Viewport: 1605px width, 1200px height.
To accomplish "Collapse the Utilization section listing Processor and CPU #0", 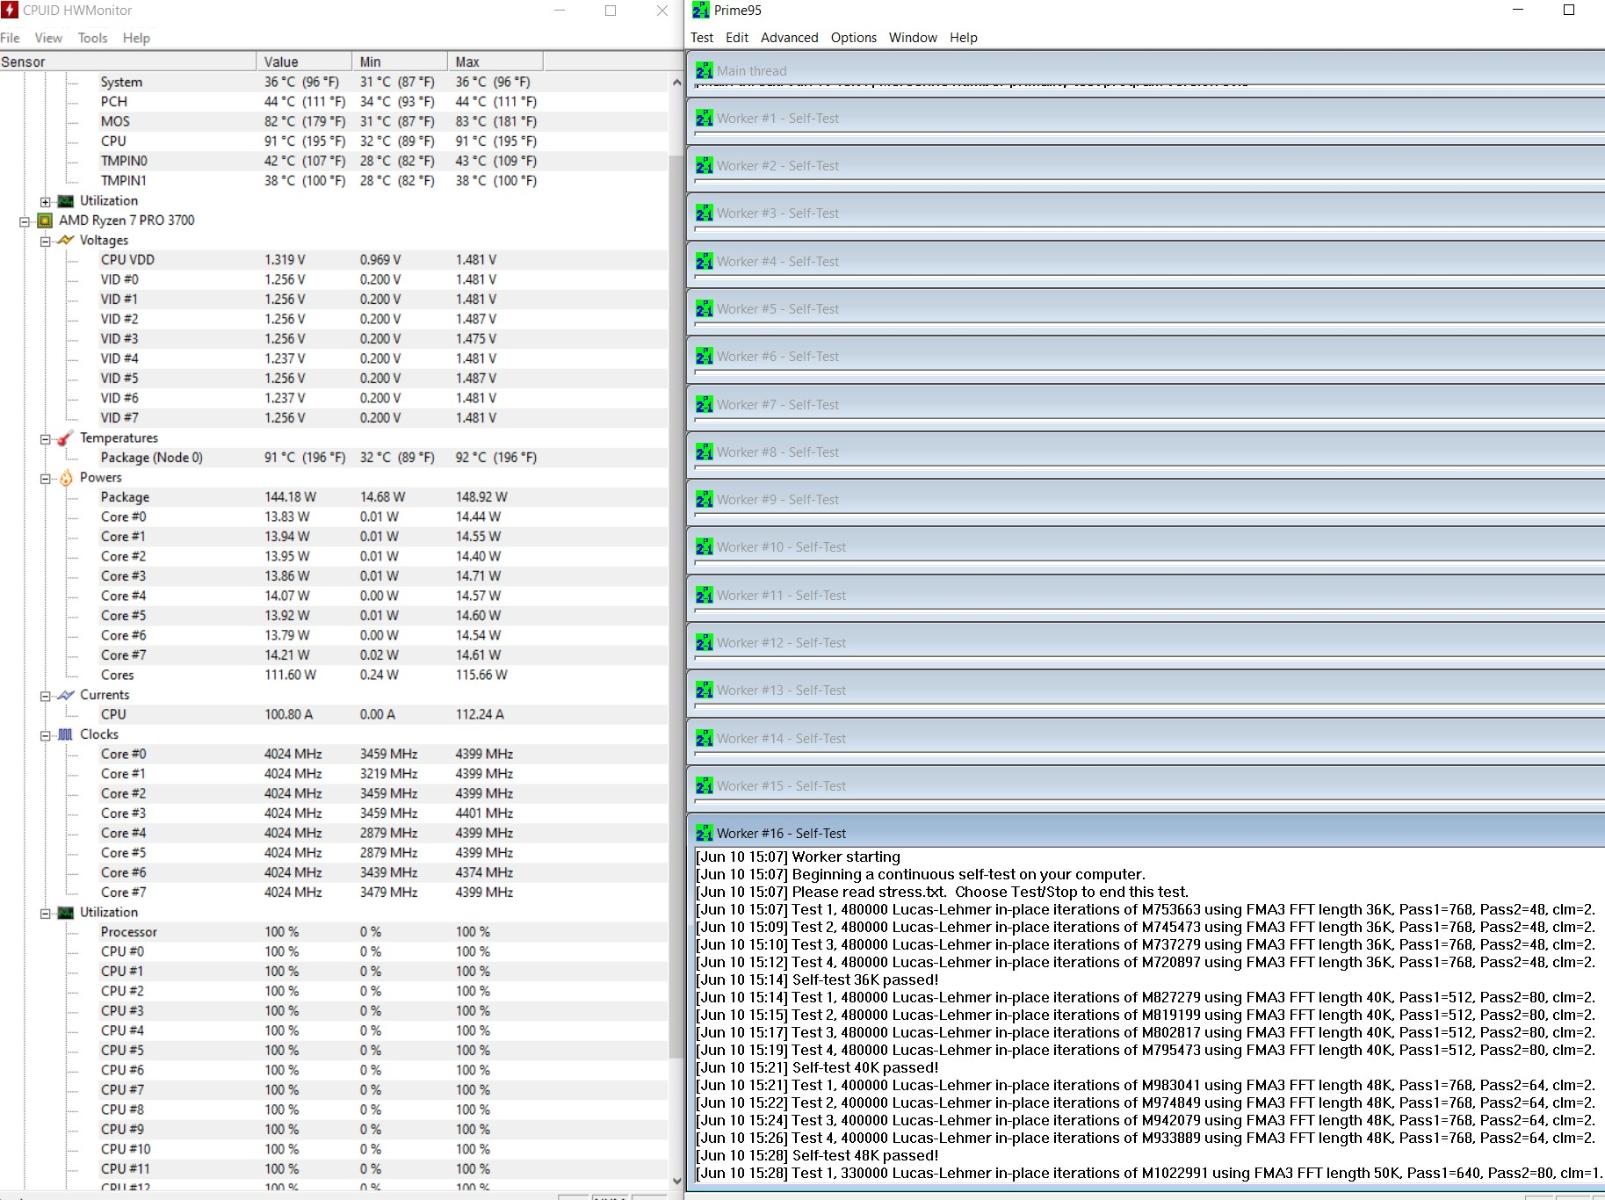I will tap(45, 913).
